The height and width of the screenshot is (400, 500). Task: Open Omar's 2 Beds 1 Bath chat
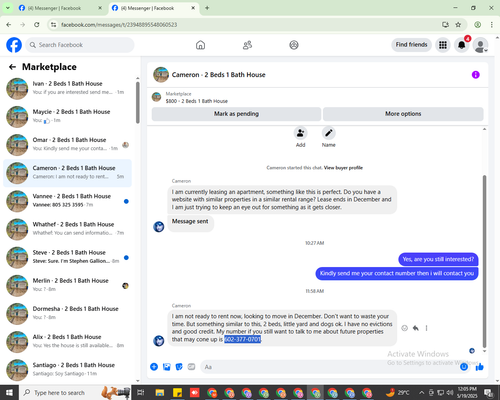pyautogui.click(x=68, y=145)
